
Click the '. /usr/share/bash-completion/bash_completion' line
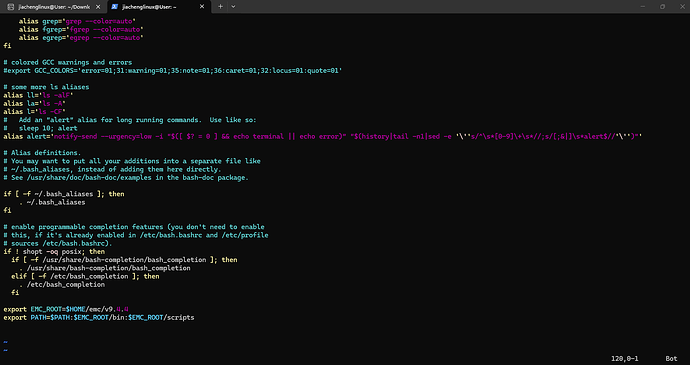[105, 268]
